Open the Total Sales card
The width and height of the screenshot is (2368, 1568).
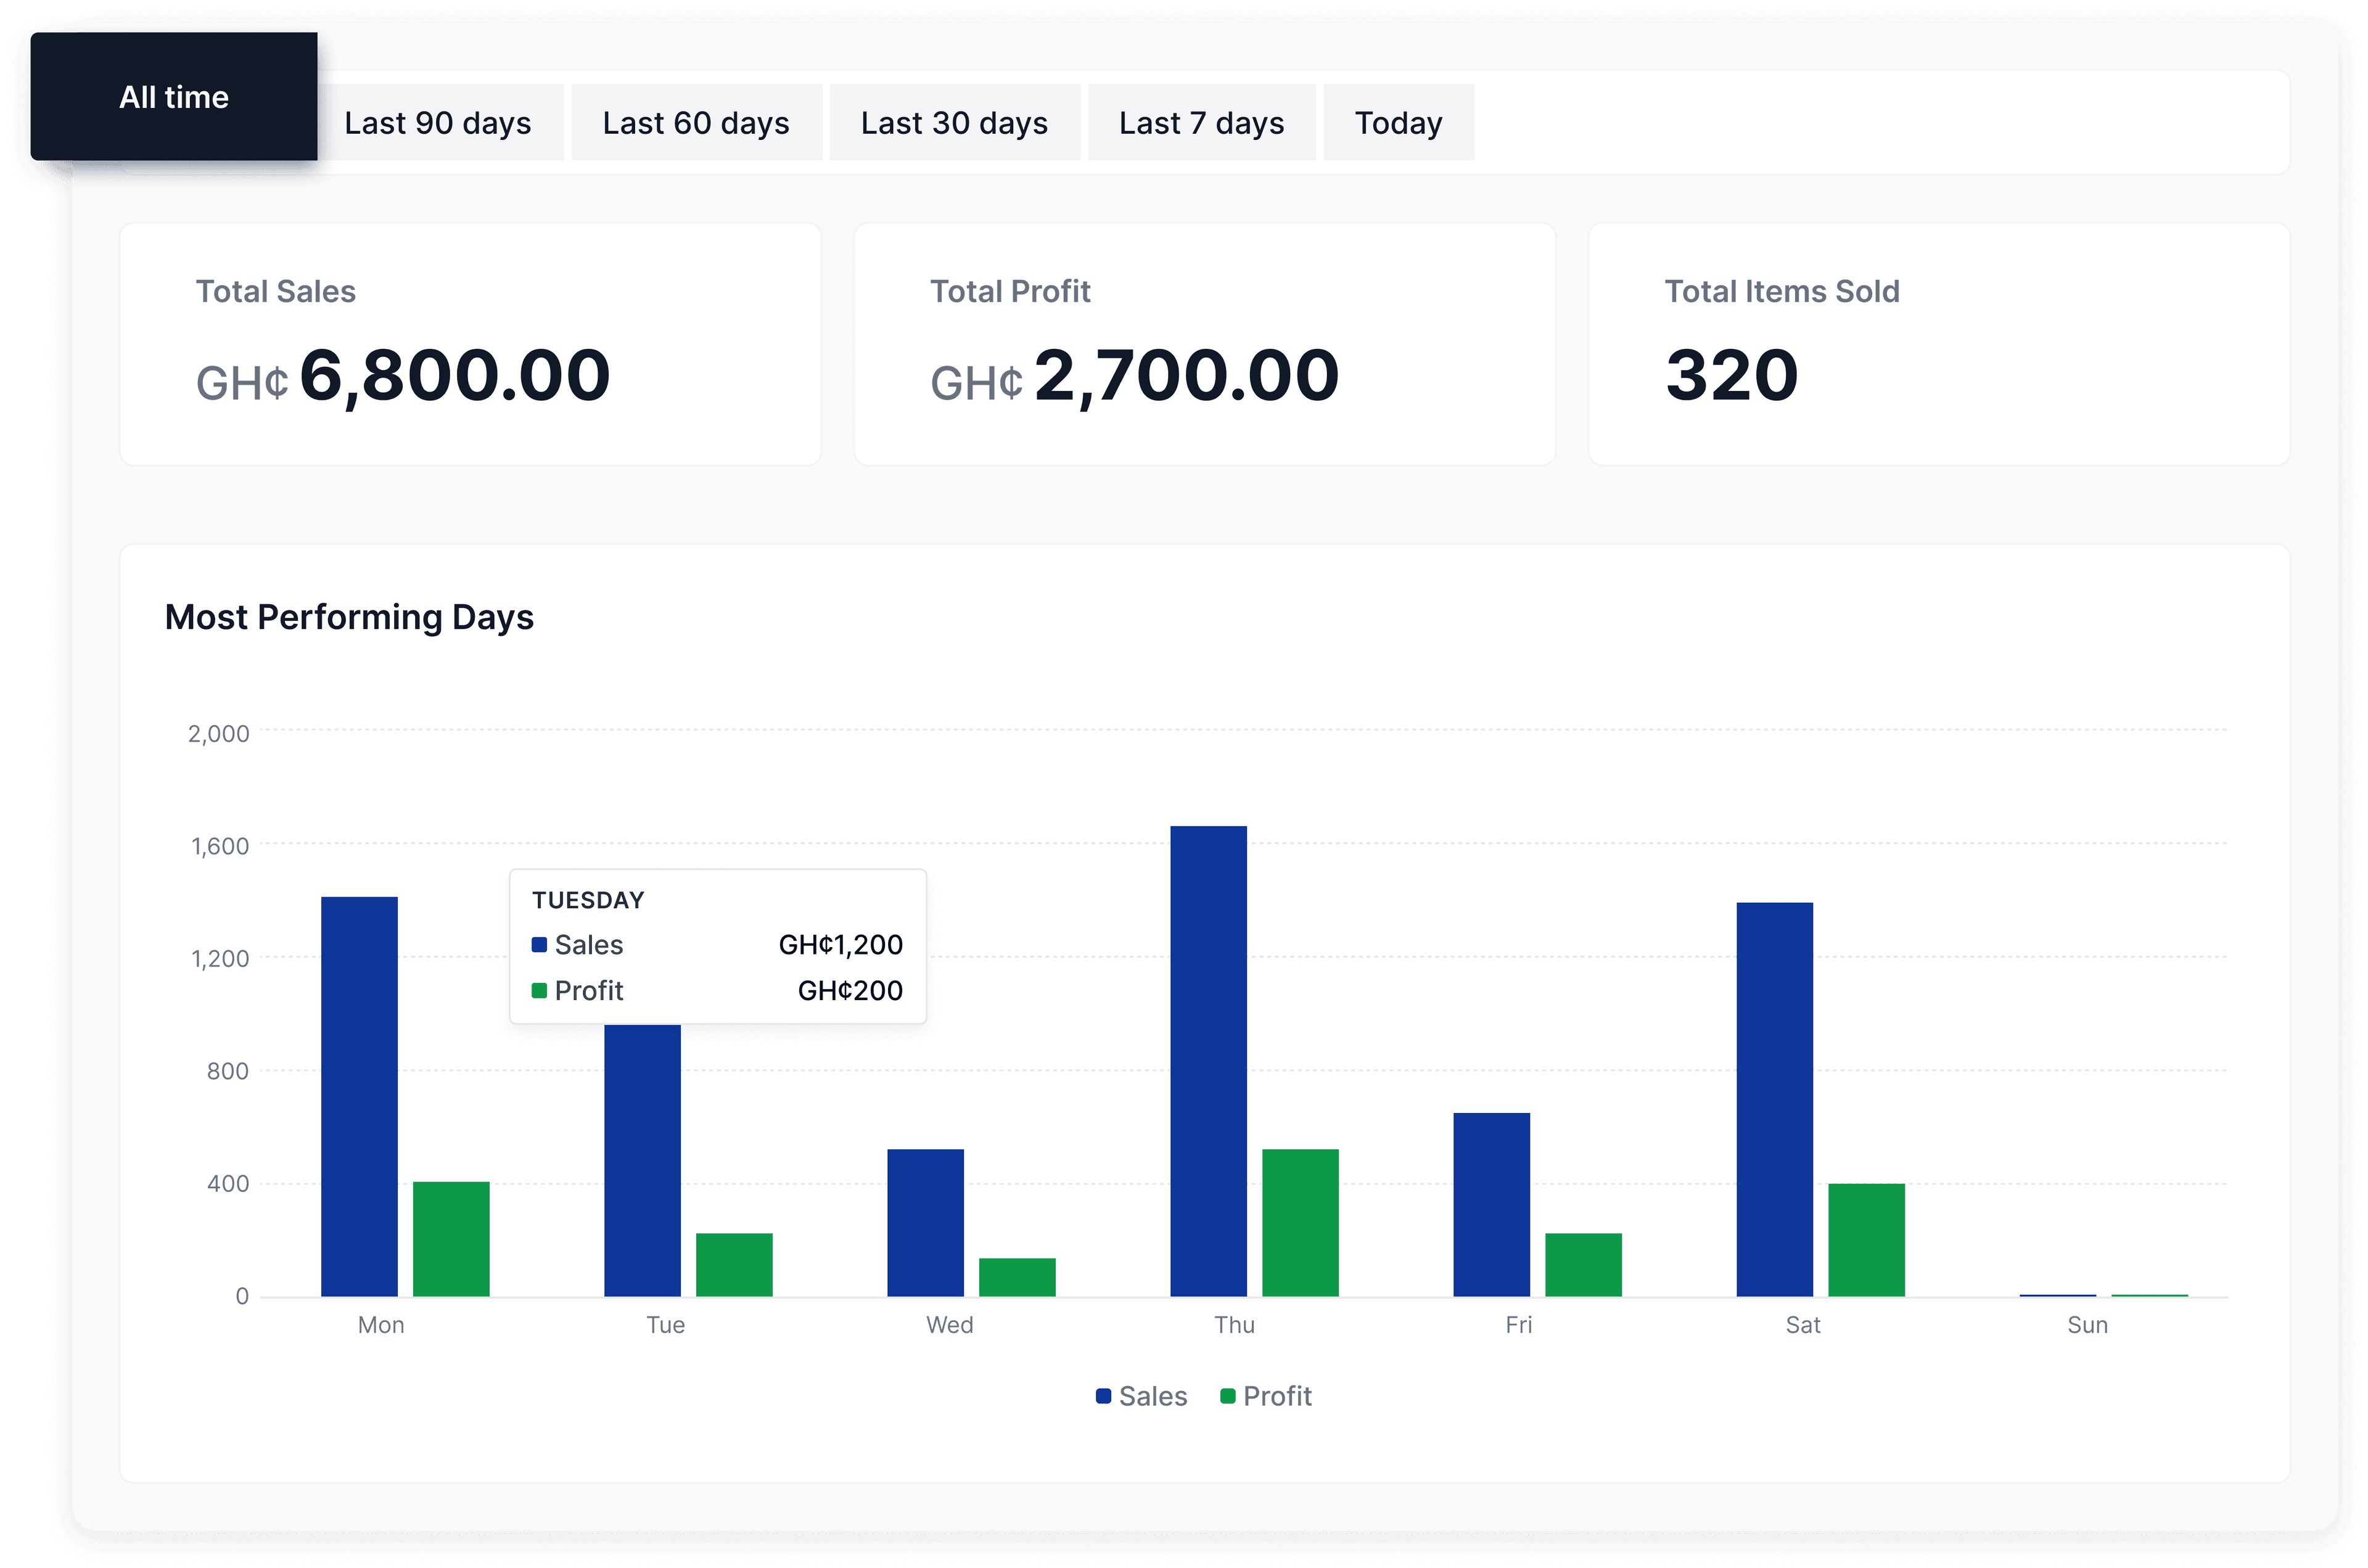[470, 344]
